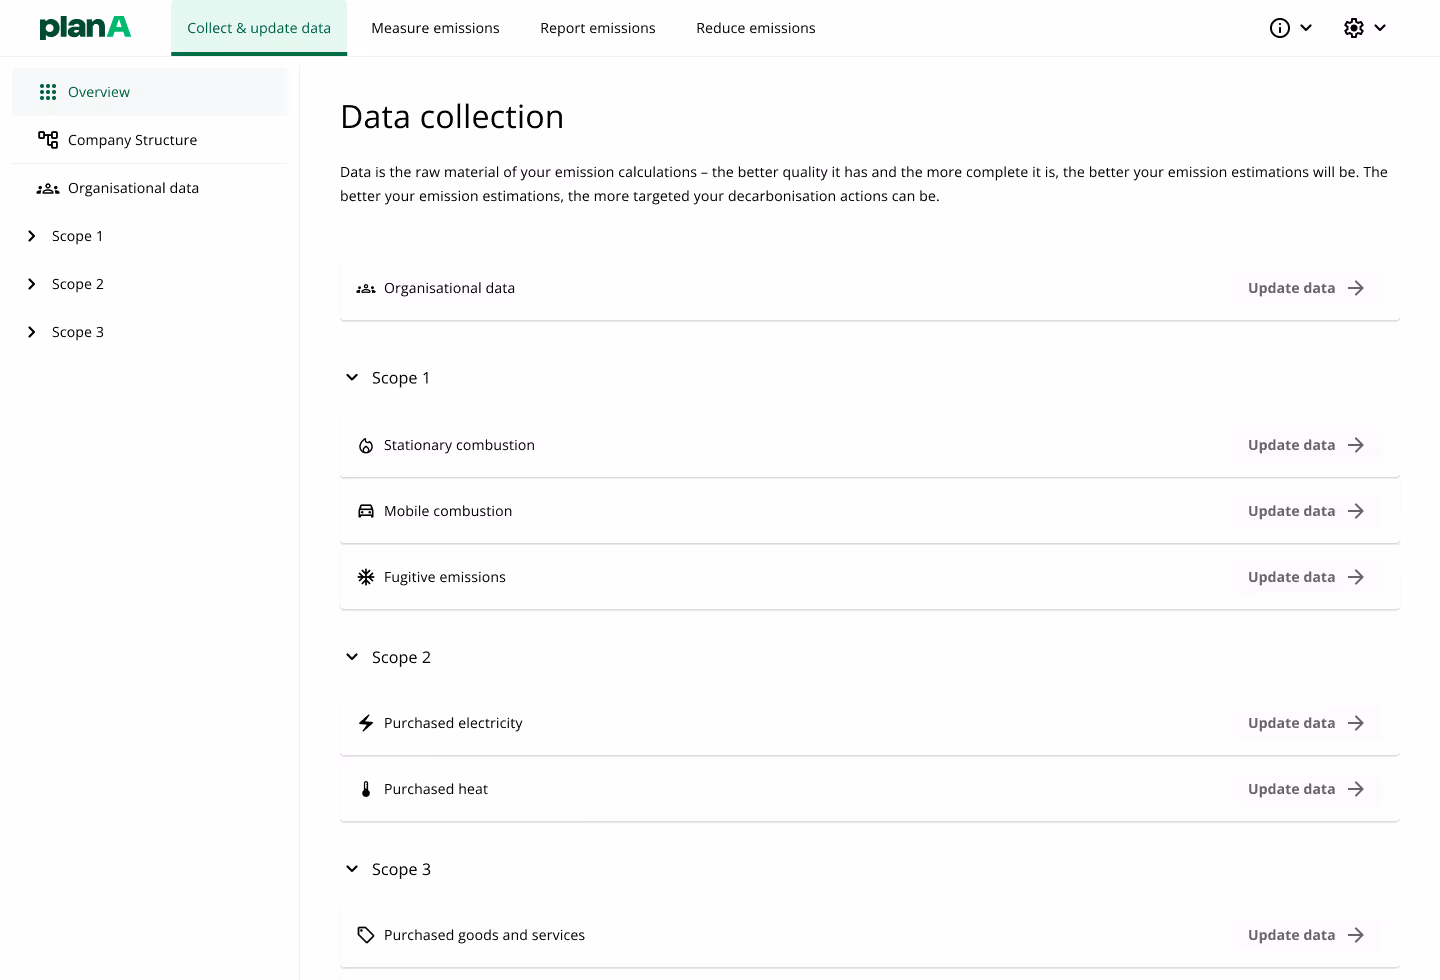Select the Fugitive emissions snowflake icon
Viewport: 1440px width, 980px height.
pos(365,576)
